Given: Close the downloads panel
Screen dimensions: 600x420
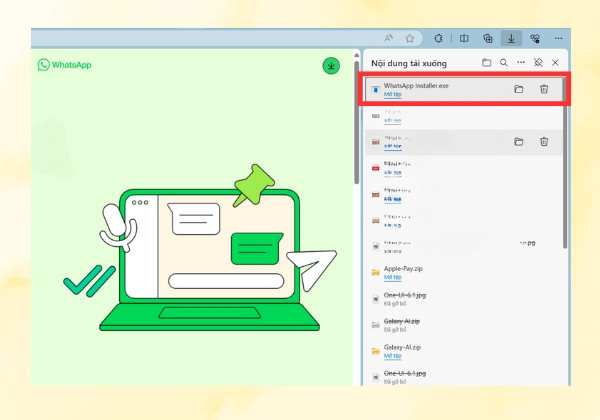Looking at the screenshot, I should coord(555,62).
